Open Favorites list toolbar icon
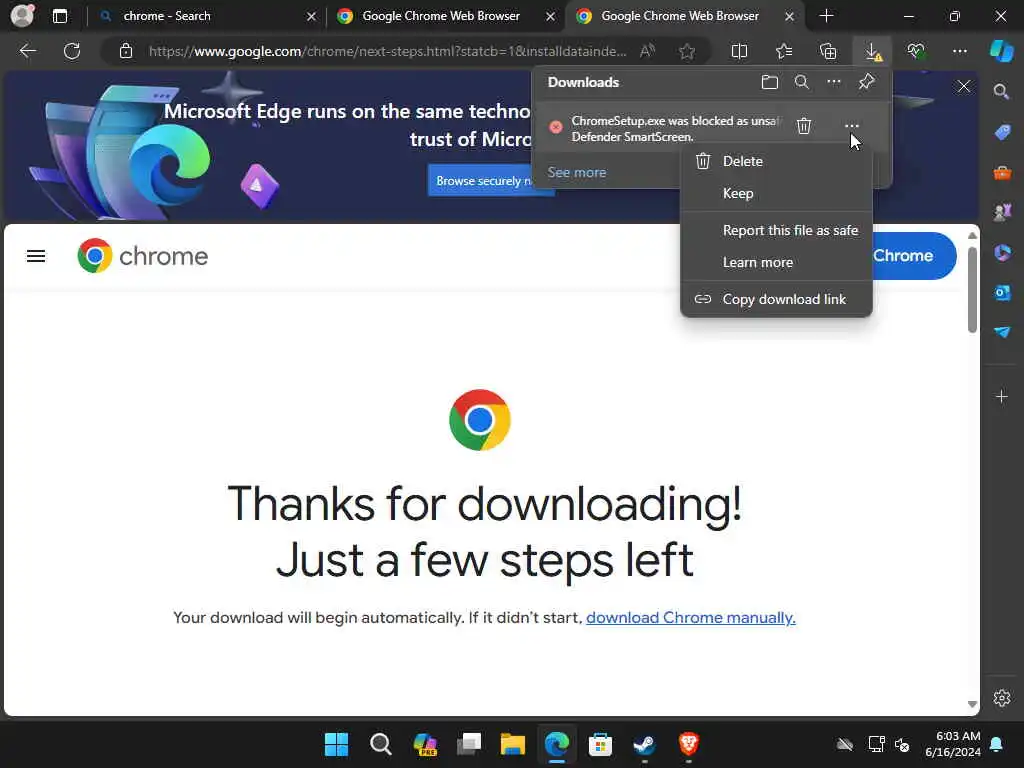Image resolution: width=1024 pixels, height=768 pixels. coord(784,51)
